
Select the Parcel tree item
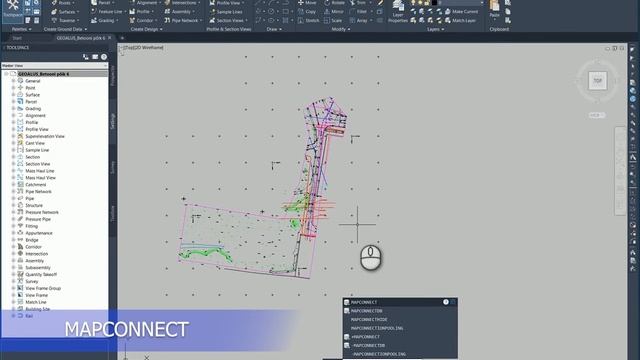(31, 102)
